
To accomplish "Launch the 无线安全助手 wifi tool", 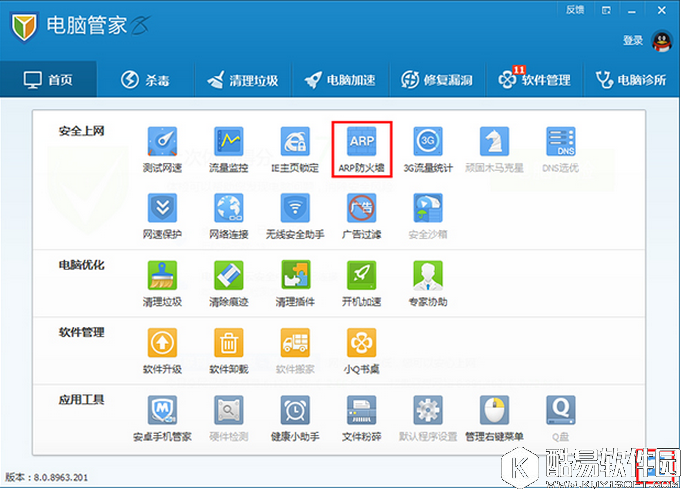I will click(295, 216).
